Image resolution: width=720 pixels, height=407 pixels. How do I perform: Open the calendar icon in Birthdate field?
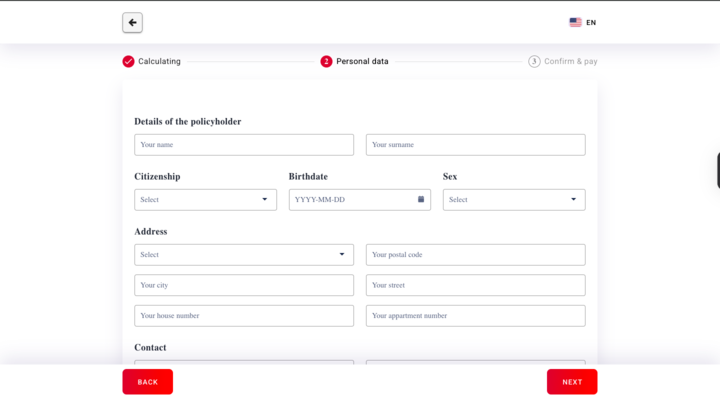click(421, 200)
